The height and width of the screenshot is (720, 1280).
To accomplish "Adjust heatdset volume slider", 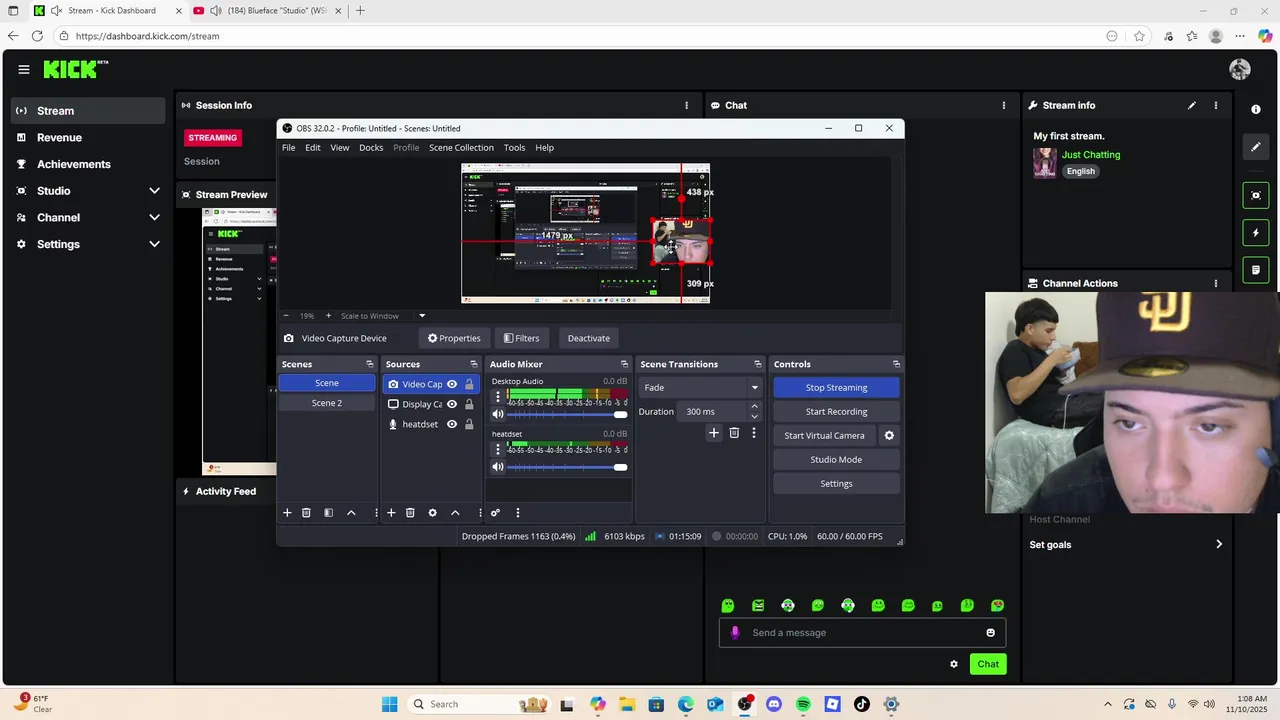I will pos(567,467).
